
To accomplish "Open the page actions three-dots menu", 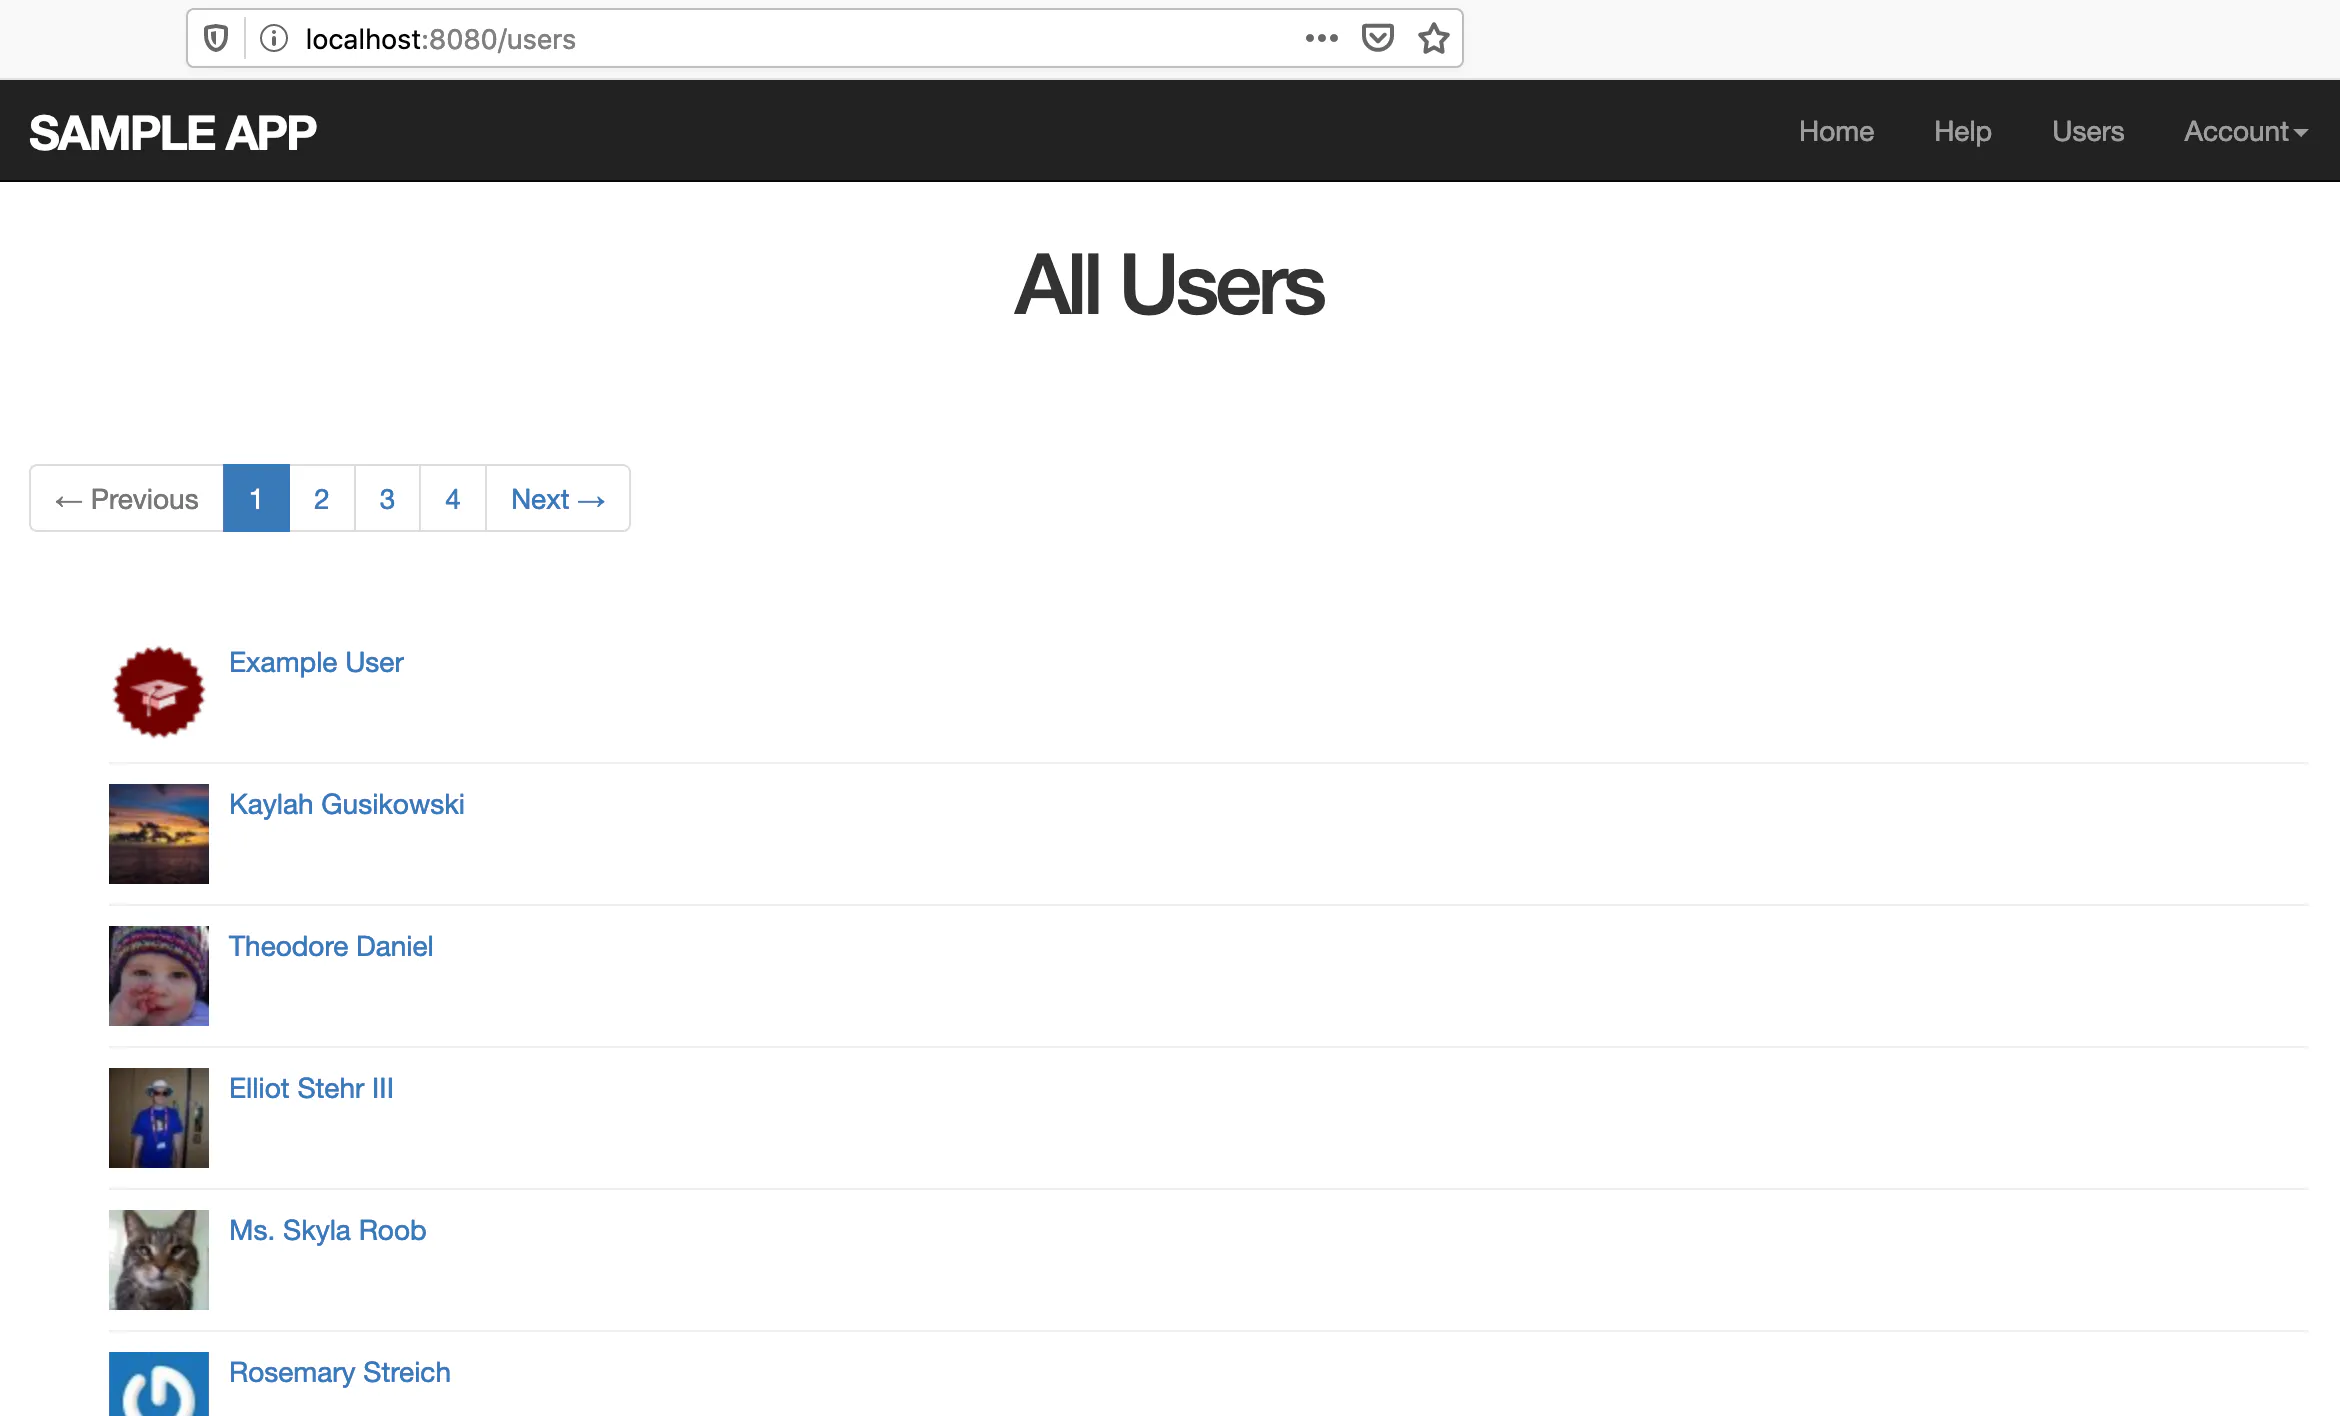I will point(1321,39).
